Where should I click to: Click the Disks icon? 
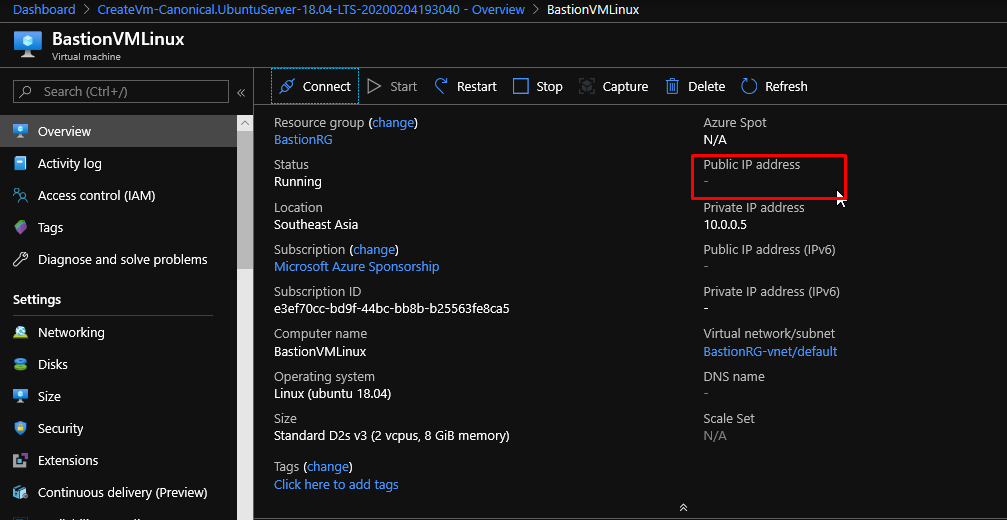pos(21,364)
